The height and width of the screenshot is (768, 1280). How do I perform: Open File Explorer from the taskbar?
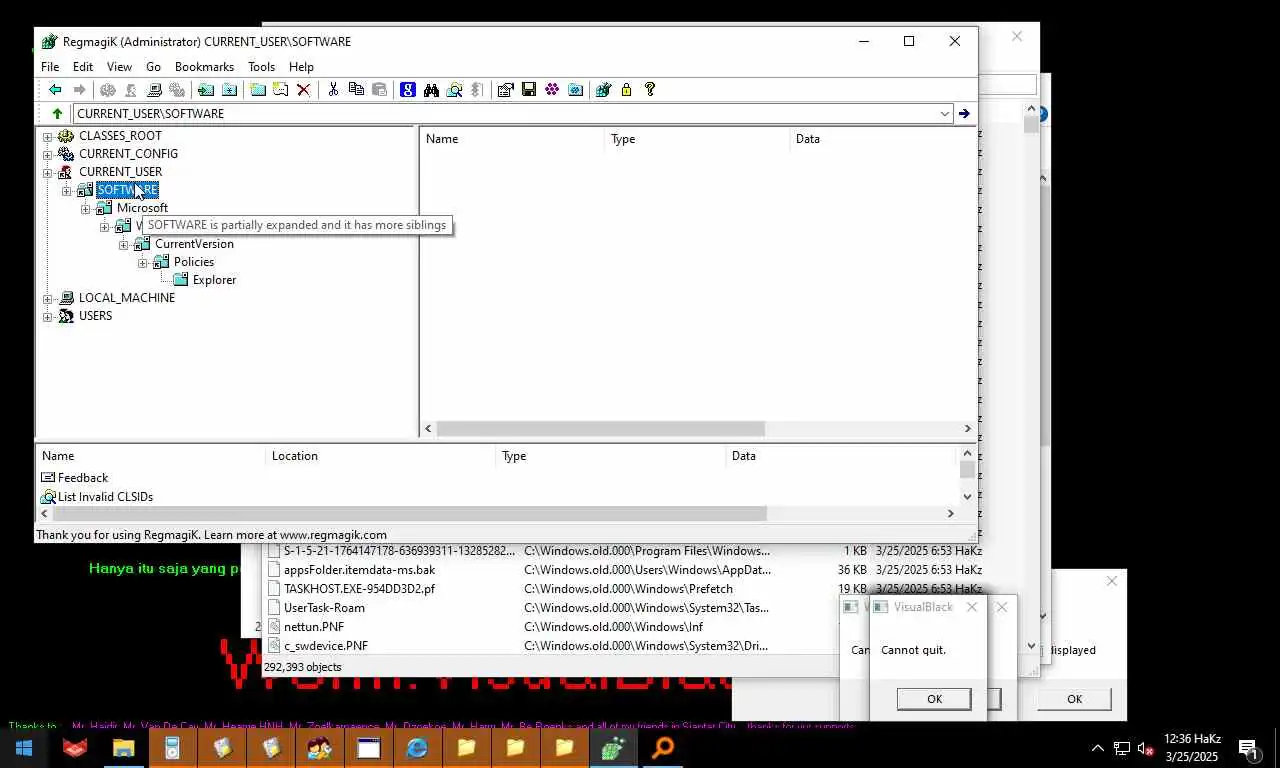(123, 747)
